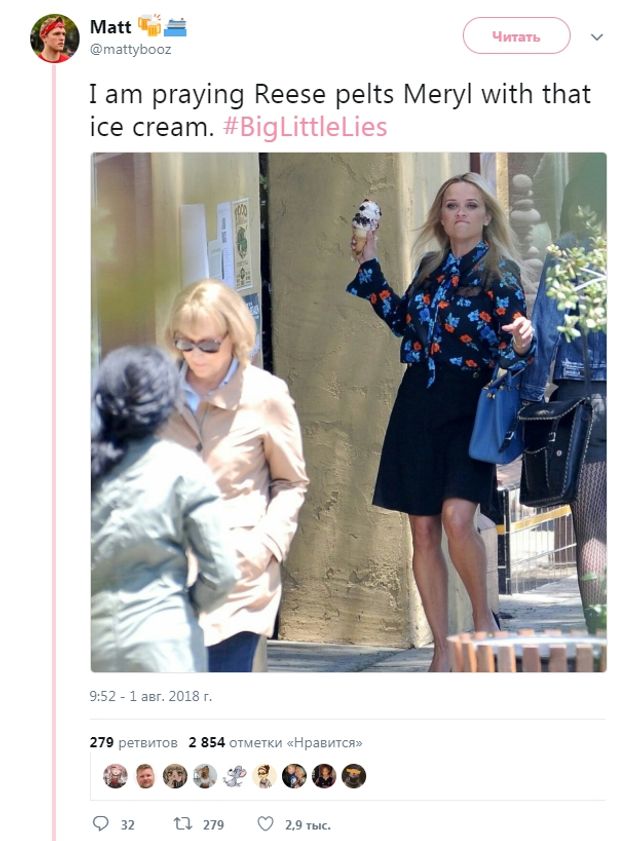Open the tweet timestamp 9:52 - 1 авг. 2018

[x=151, y=696]
